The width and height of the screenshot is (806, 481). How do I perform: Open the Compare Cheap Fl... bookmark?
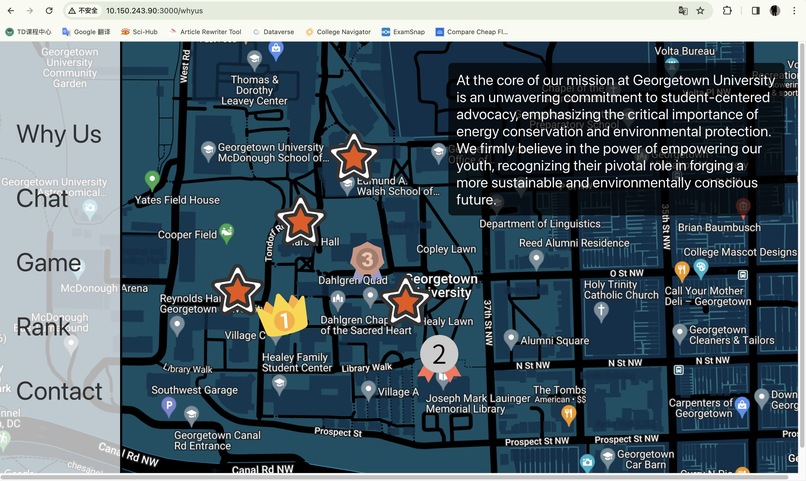point(472,32)
